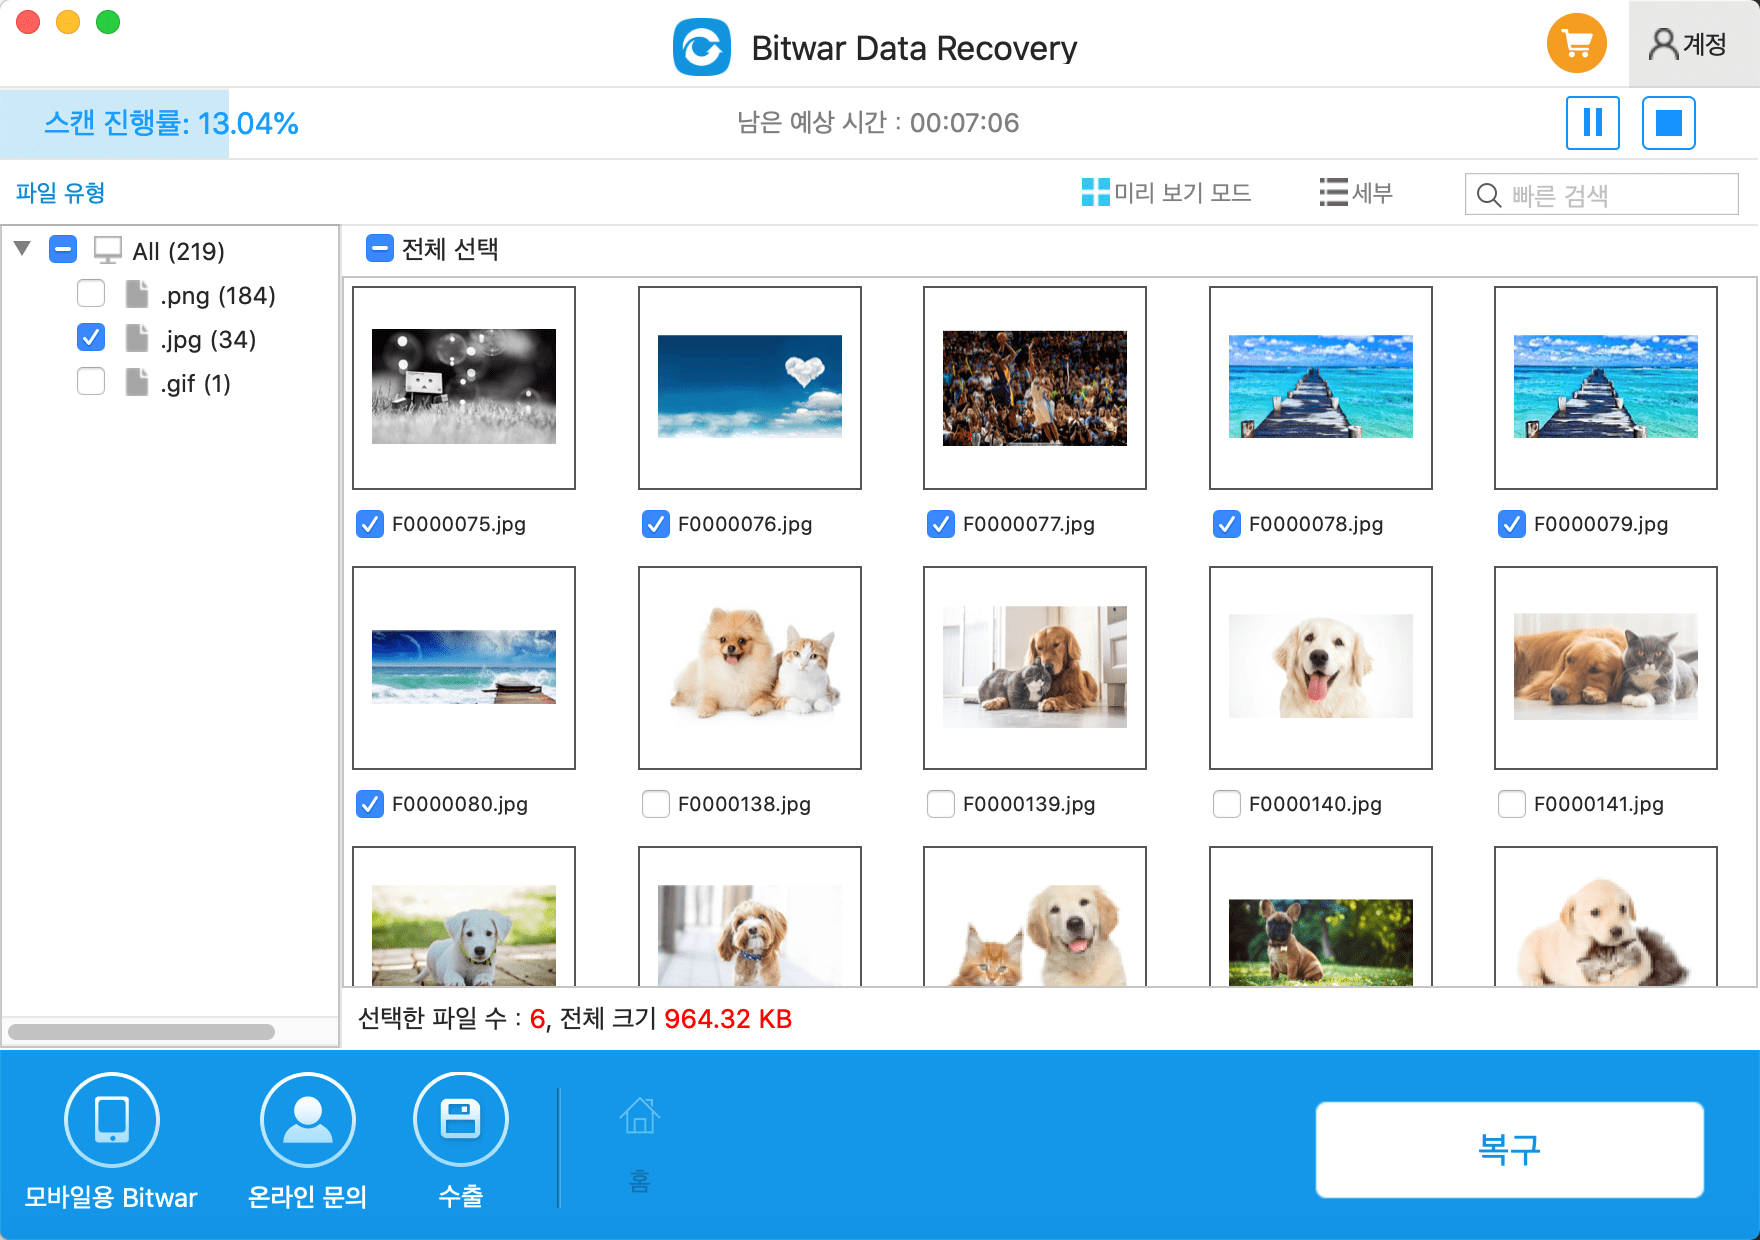This screenshot has height=1240, width=1760.
Task: Click the computer icon next to All
Action: pos(108,250)
